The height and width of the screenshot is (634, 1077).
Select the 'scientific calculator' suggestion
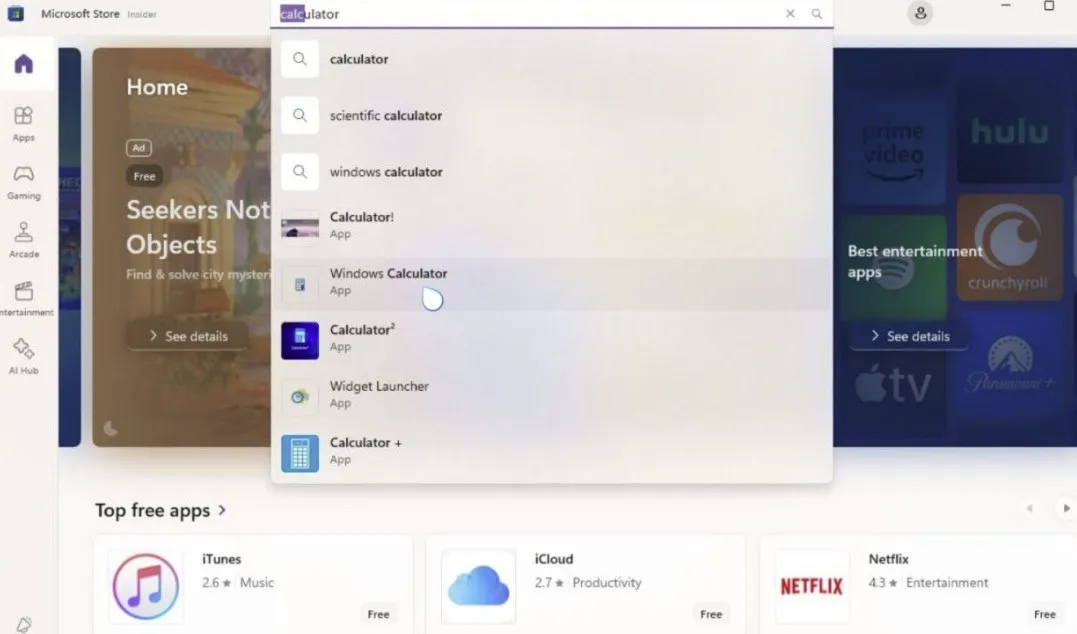click(x=552, y=115)
